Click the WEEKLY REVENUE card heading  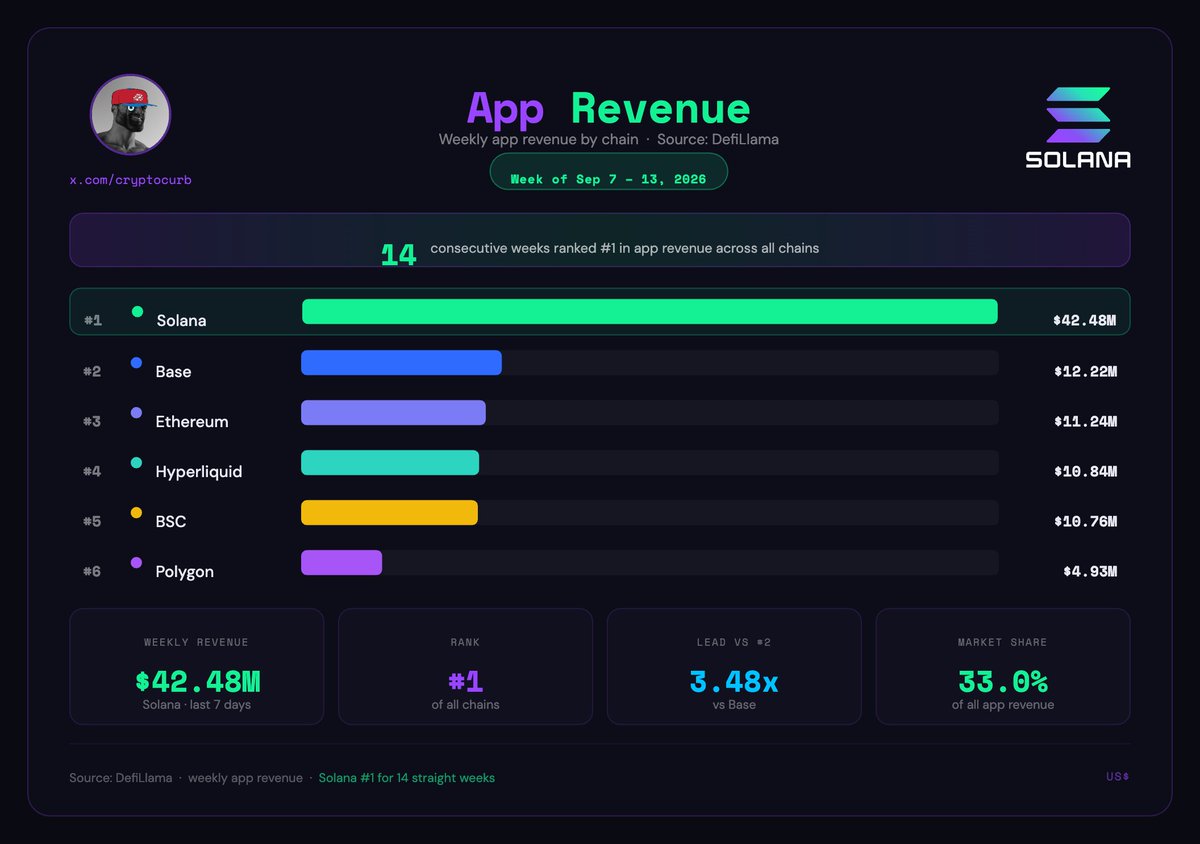(x=196, y=642)
